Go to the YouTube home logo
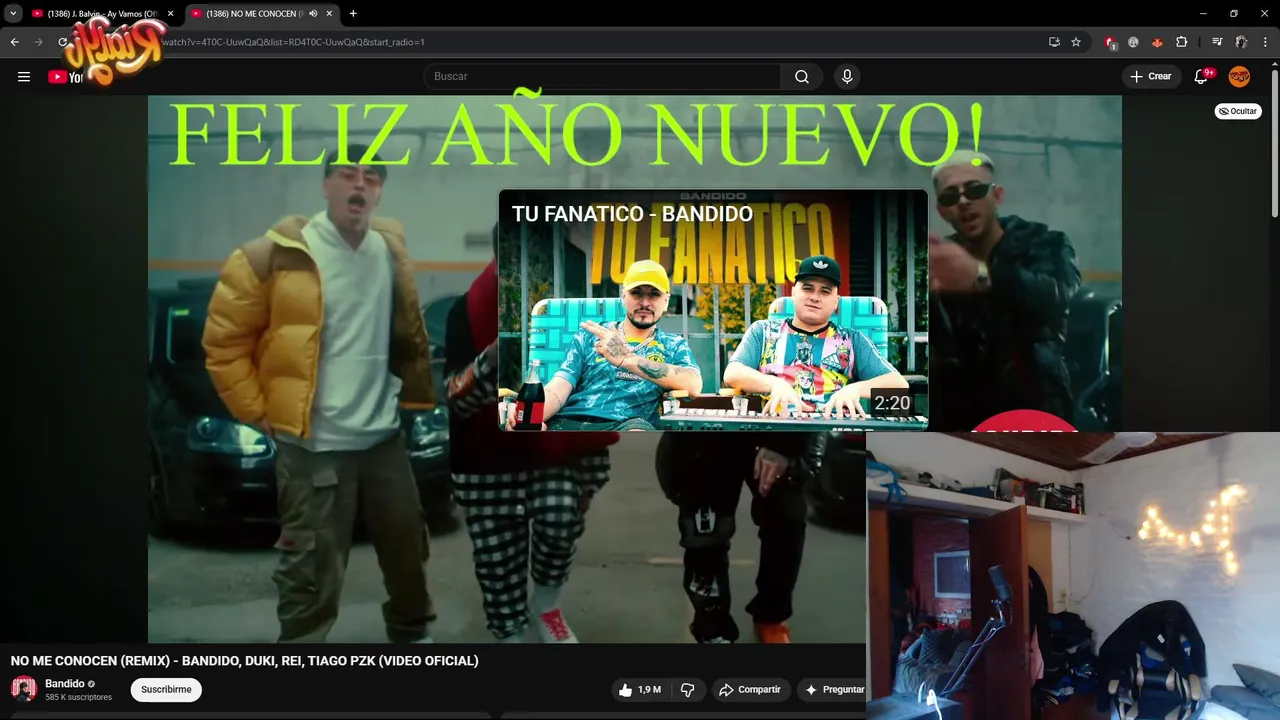Viewport: 1280px width, 720px height. 66,77
